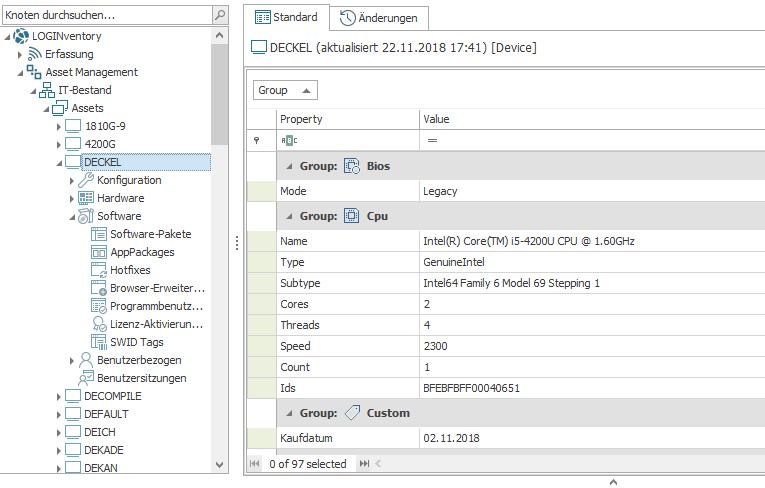Click the Hardware tree icon
The image size is (765, 488).
86,198
